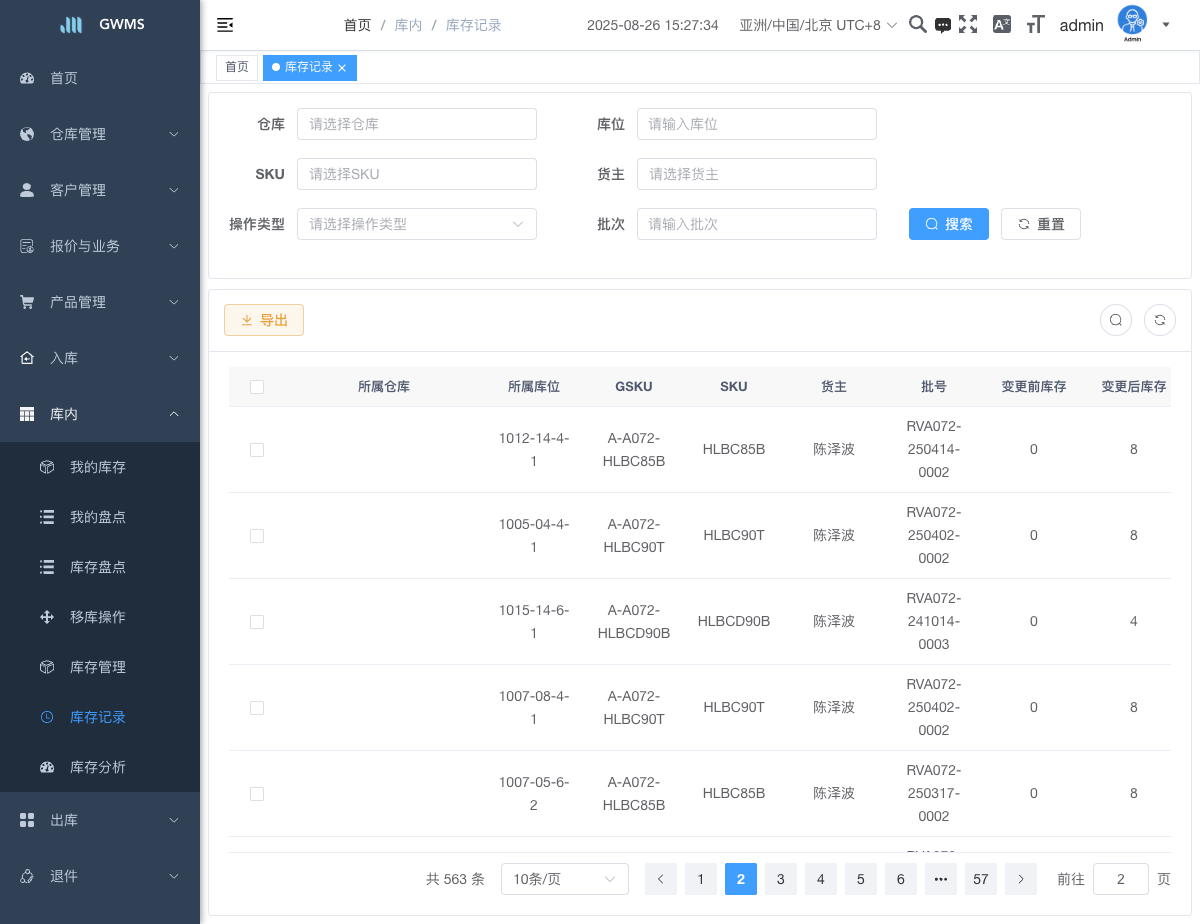
Task: Open the 操作类型 dropdown
Action: [416, 224]
